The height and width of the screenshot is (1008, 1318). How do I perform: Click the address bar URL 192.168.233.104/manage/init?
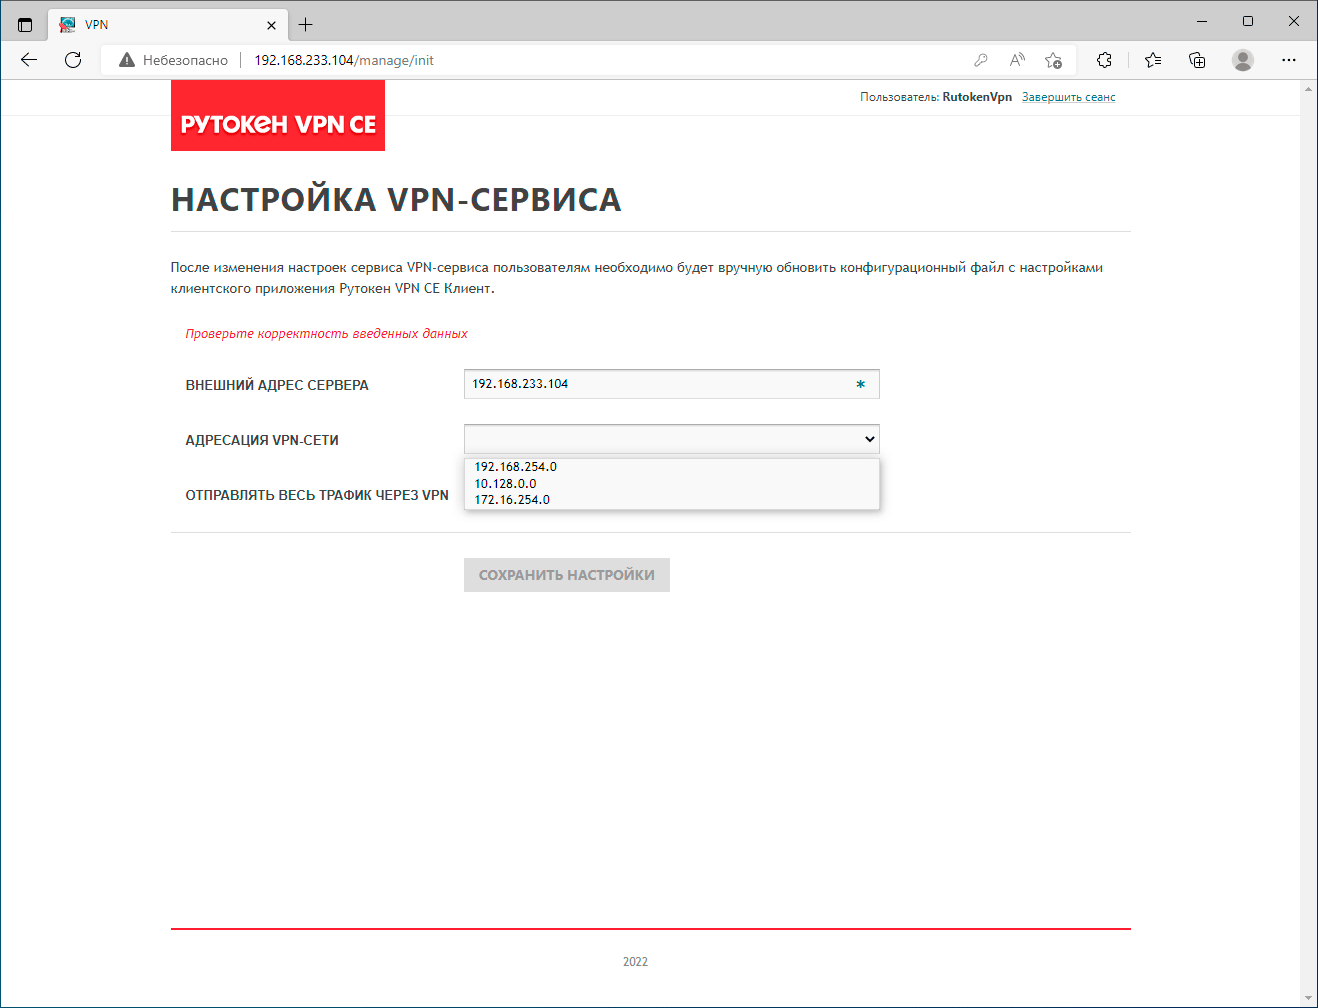click(x=344, y=60)
